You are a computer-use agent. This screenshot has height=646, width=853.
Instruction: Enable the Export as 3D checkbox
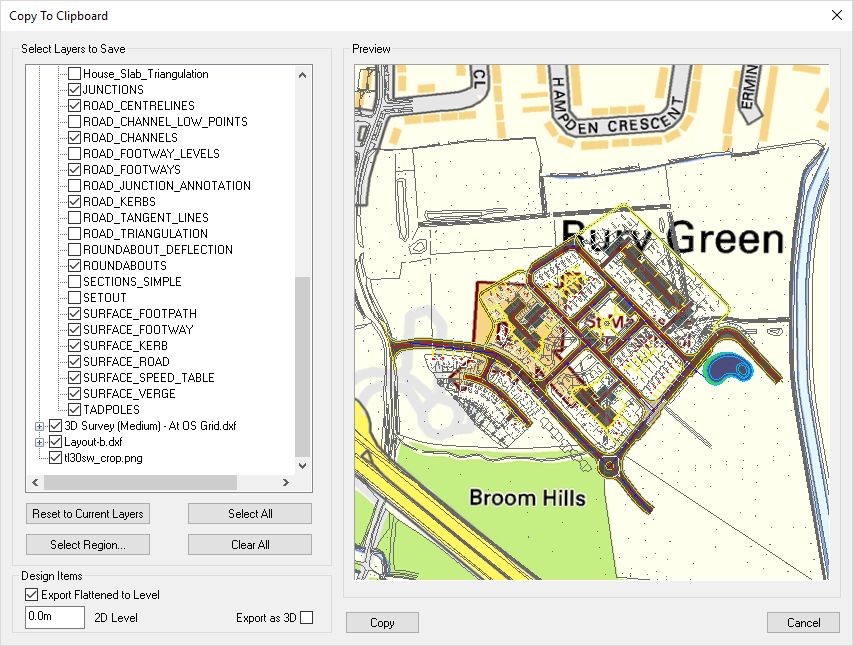(306, 618)
